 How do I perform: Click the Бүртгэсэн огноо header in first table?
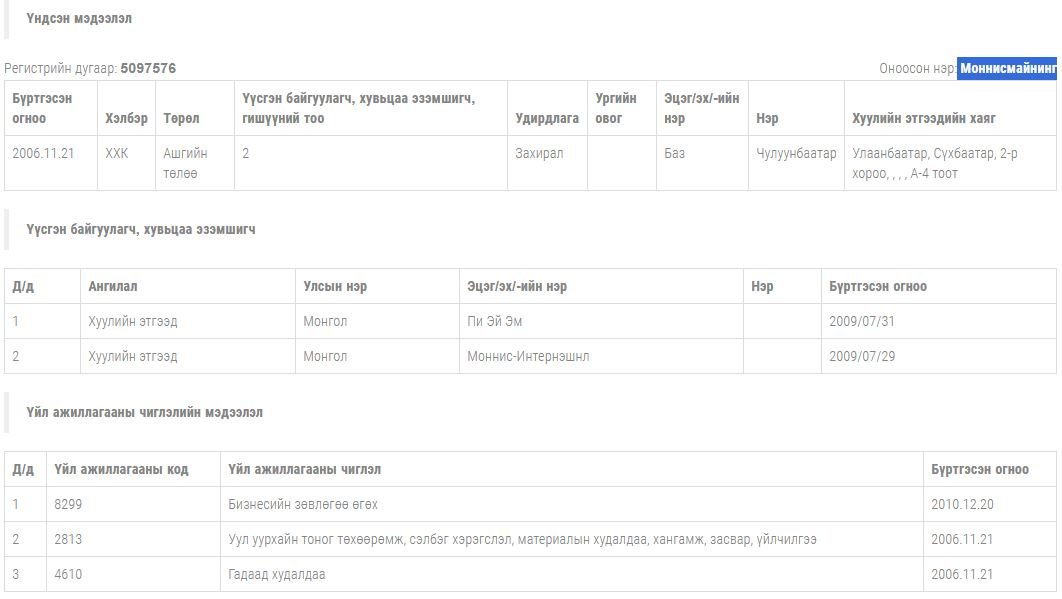tap(43, 108)
